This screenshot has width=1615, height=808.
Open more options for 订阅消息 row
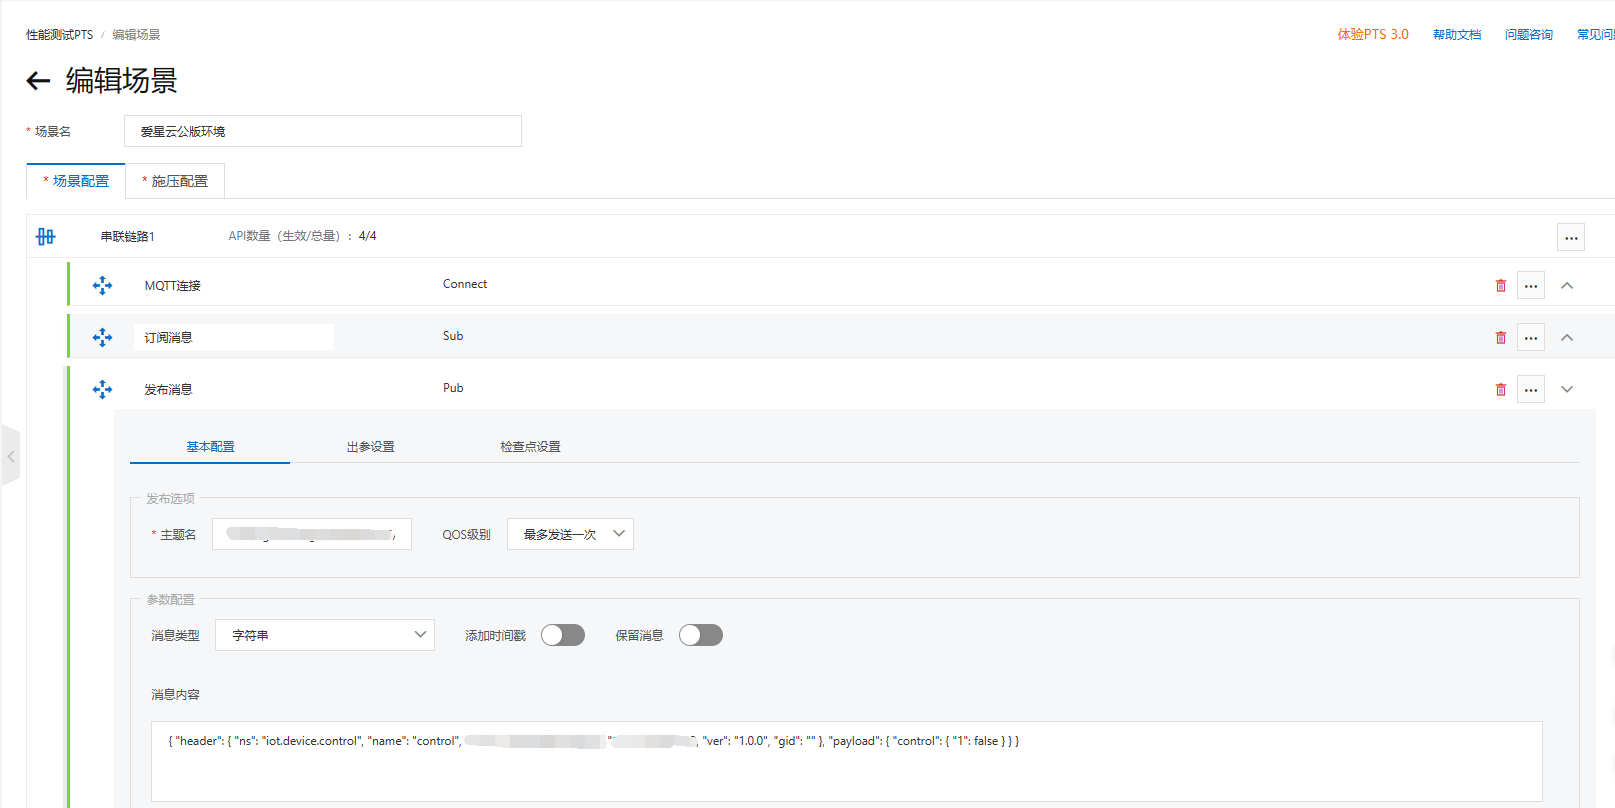1531,338
